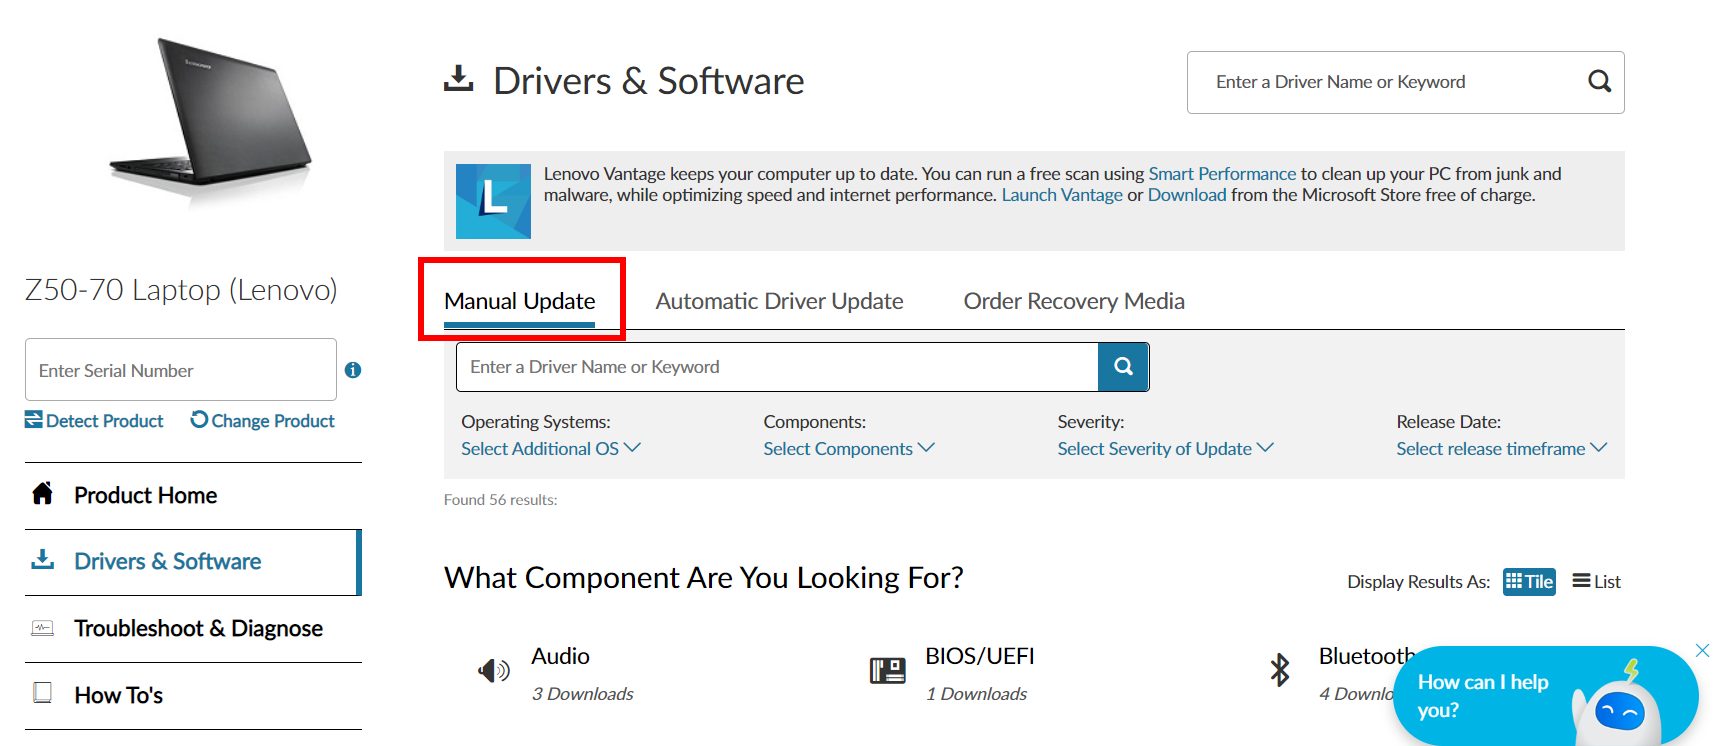The width and height of the screenshot is (1724, 746).
Task: Click the "Found 56 results:" text
Action: 500,500
